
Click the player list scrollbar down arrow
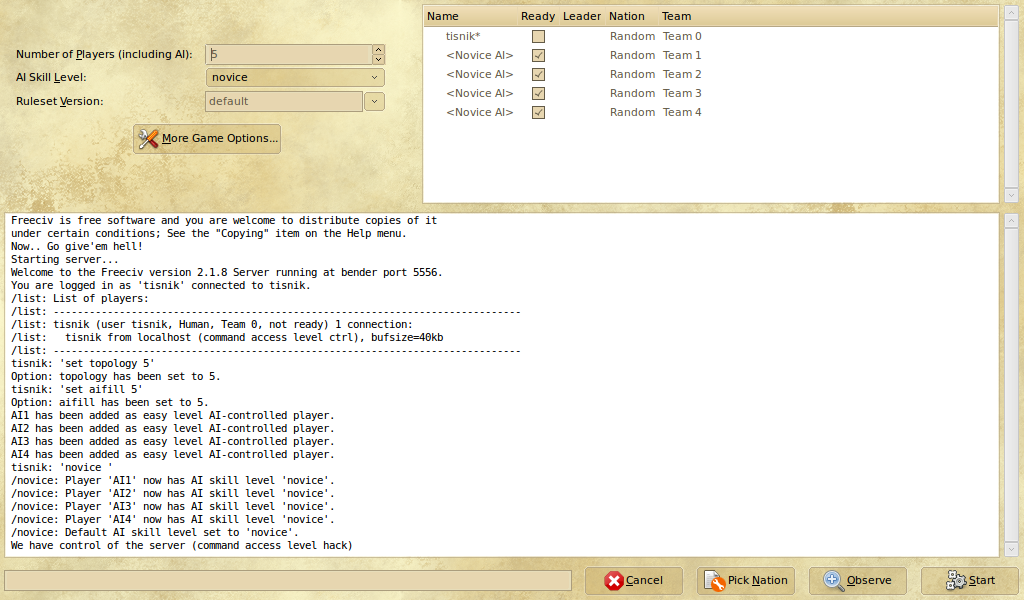[1011, 195]
